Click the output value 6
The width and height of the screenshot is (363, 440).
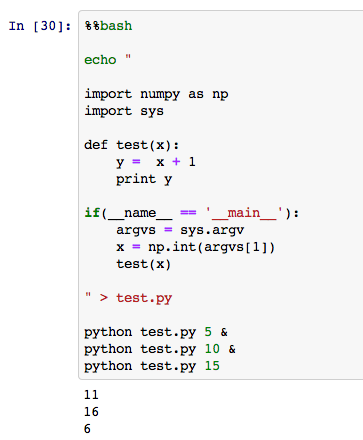tap(87, 429)
